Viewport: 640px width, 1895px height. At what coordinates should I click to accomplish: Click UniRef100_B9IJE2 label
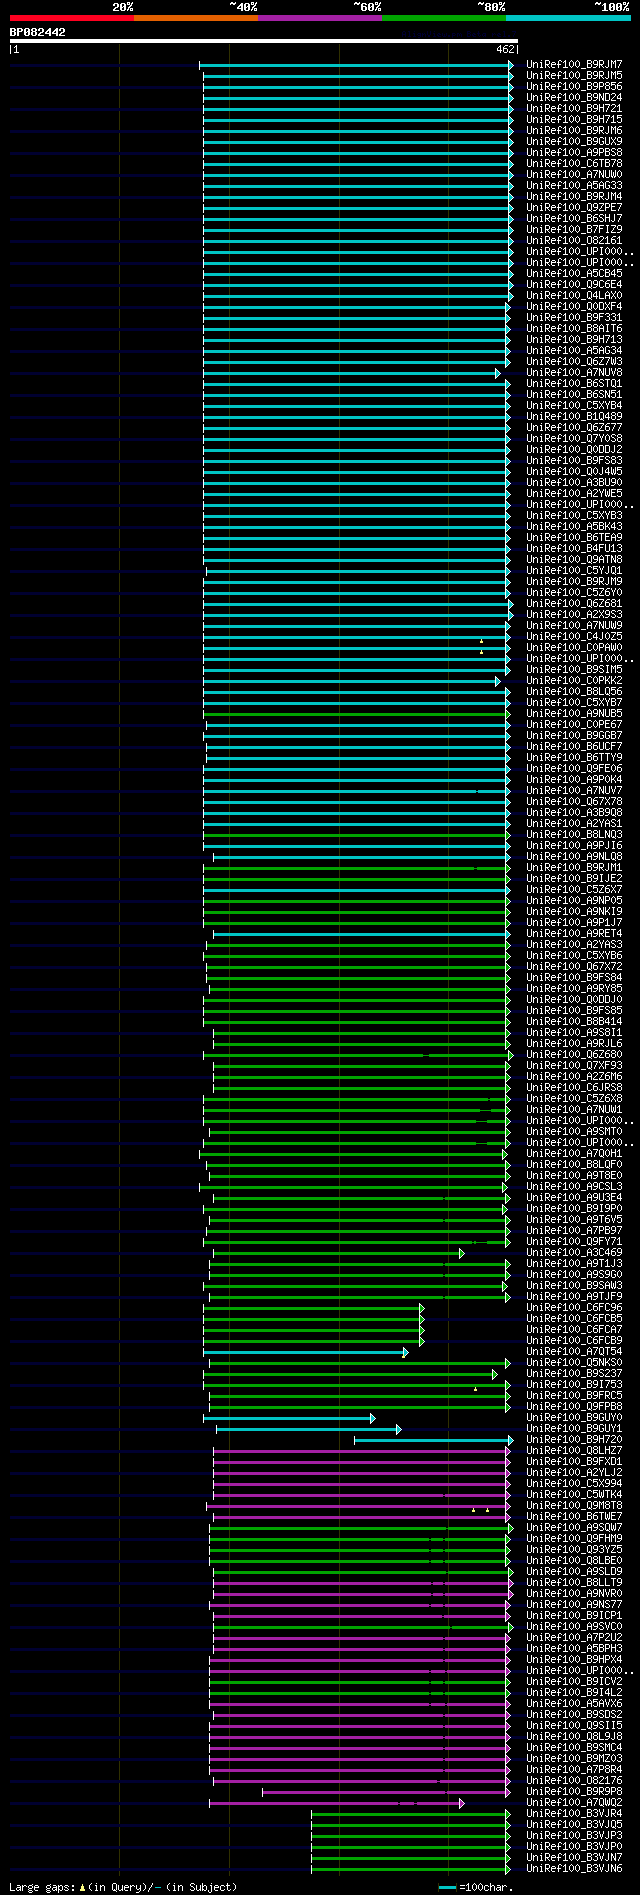(x=574, y=879)
